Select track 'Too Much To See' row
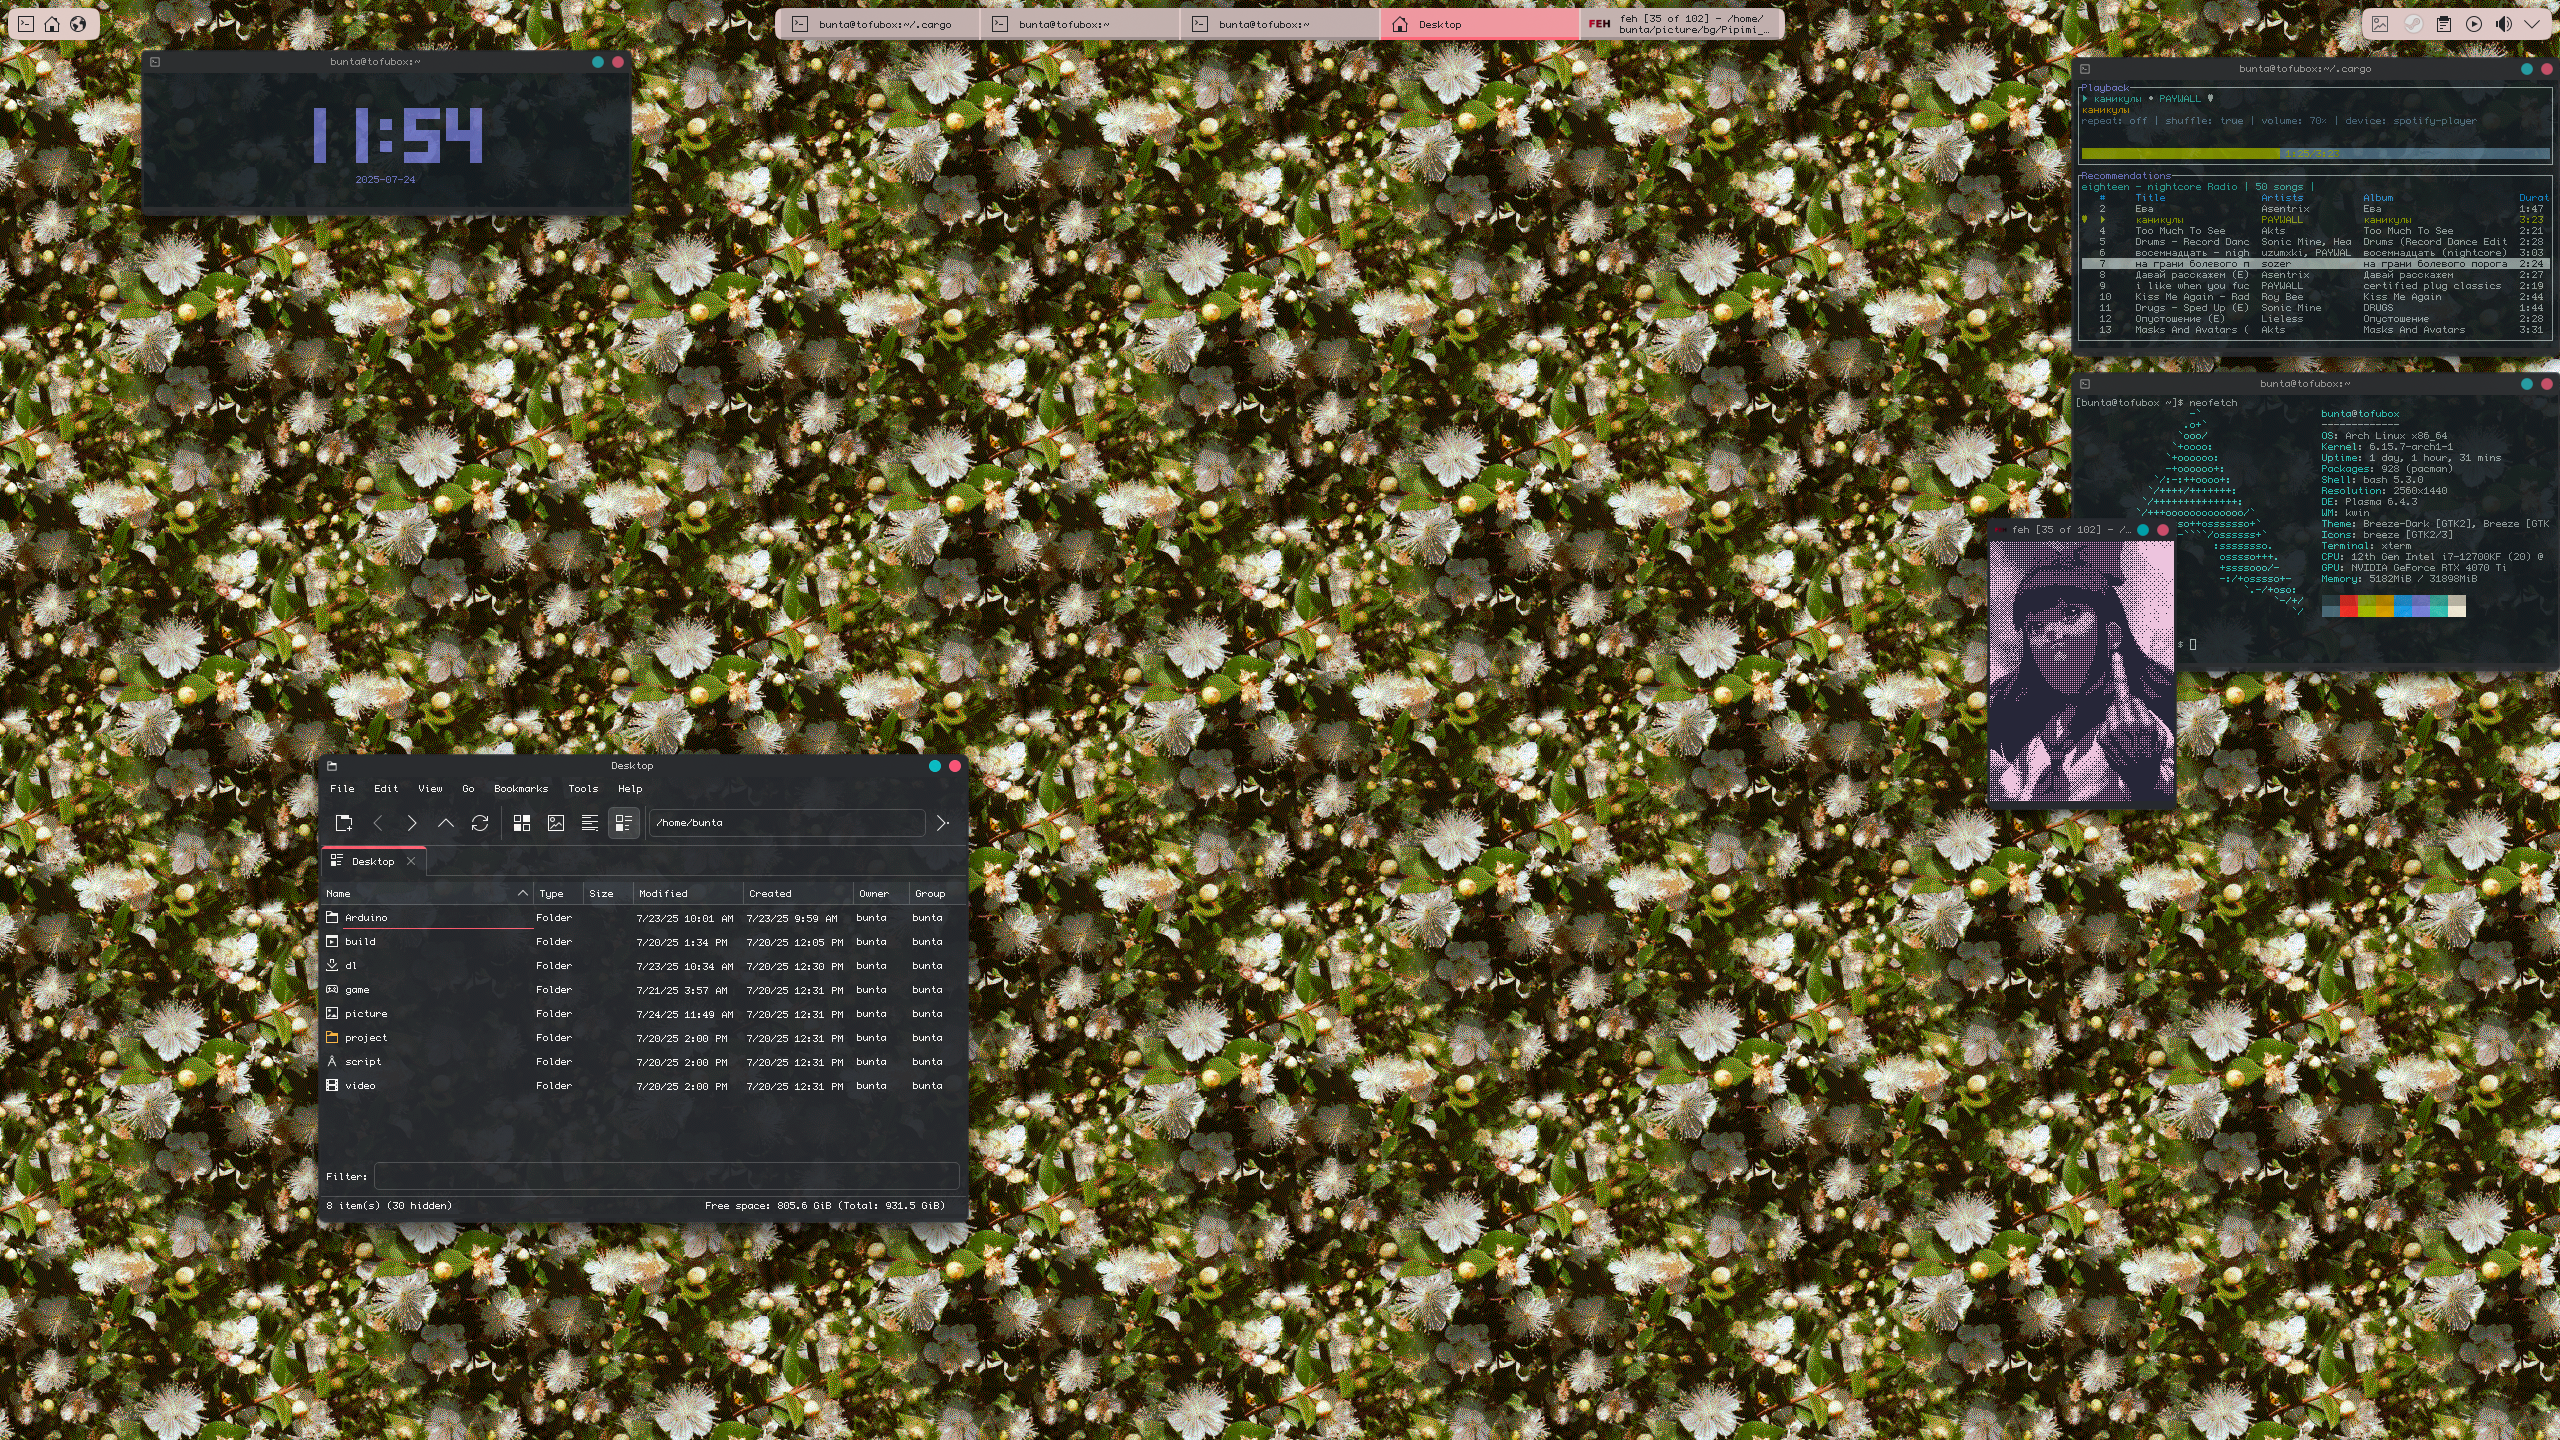 tap(2315, 231)
